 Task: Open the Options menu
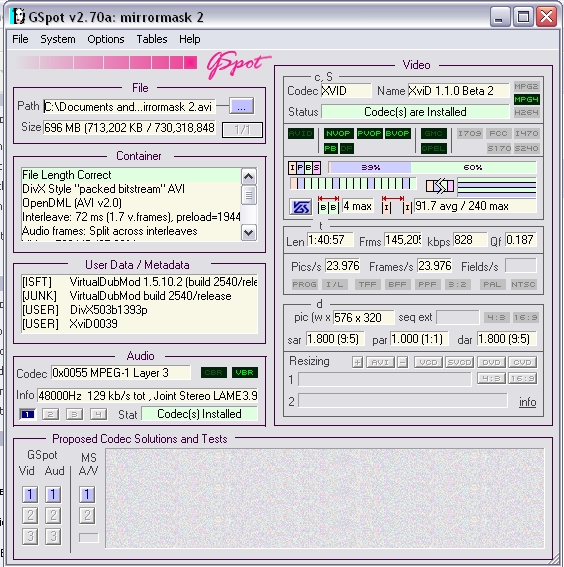pos(106,39)
